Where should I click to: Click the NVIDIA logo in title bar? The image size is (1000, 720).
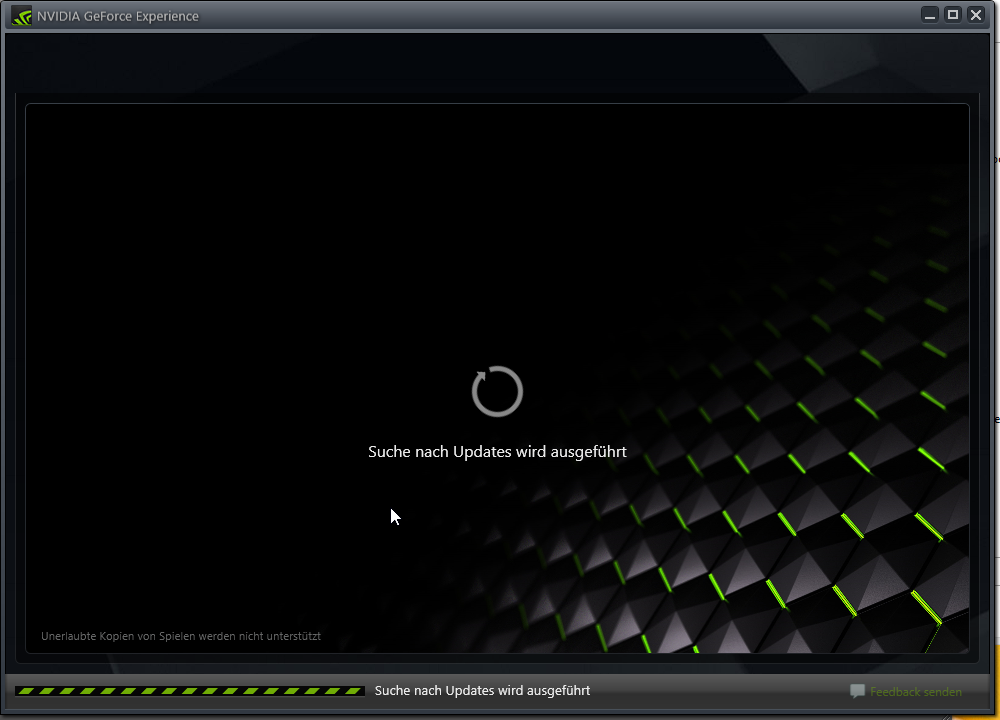pyautogui.click(x=21, y=15)
